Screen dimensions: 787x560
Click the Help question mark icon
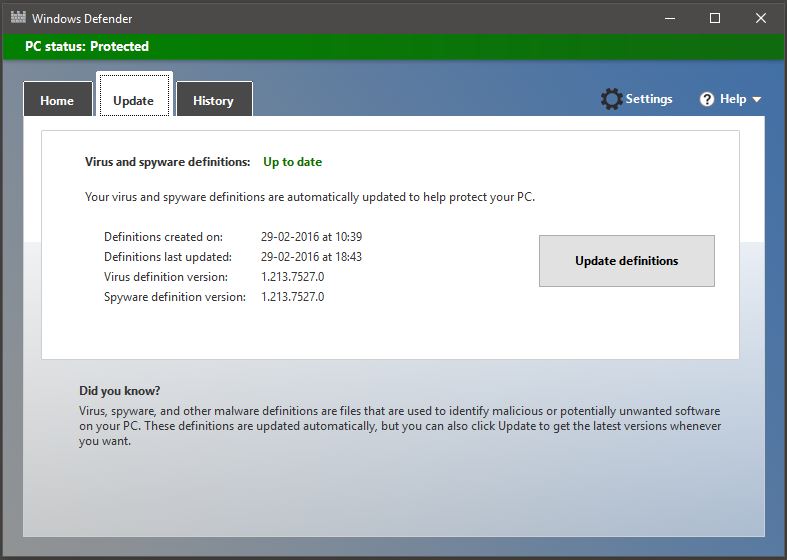coord(707,99)
